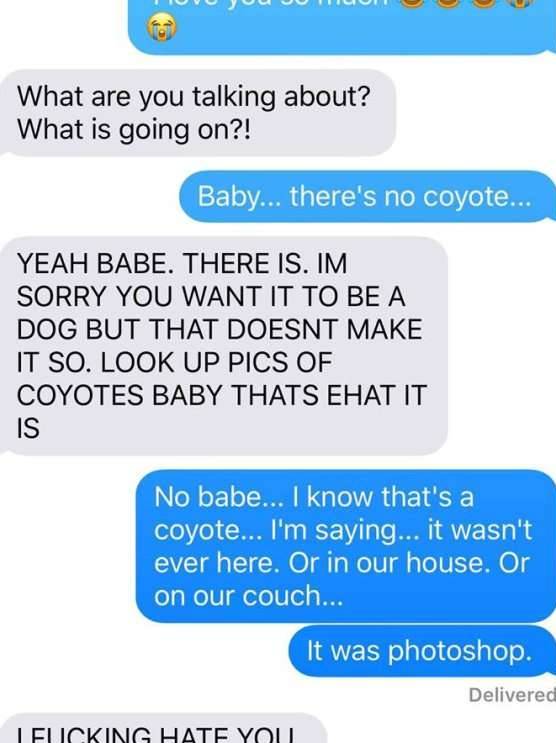Select the 'Baby... there's no coyote...' bubble
The width and height of the screenshot is (556, 743).
tap(367, 196)
